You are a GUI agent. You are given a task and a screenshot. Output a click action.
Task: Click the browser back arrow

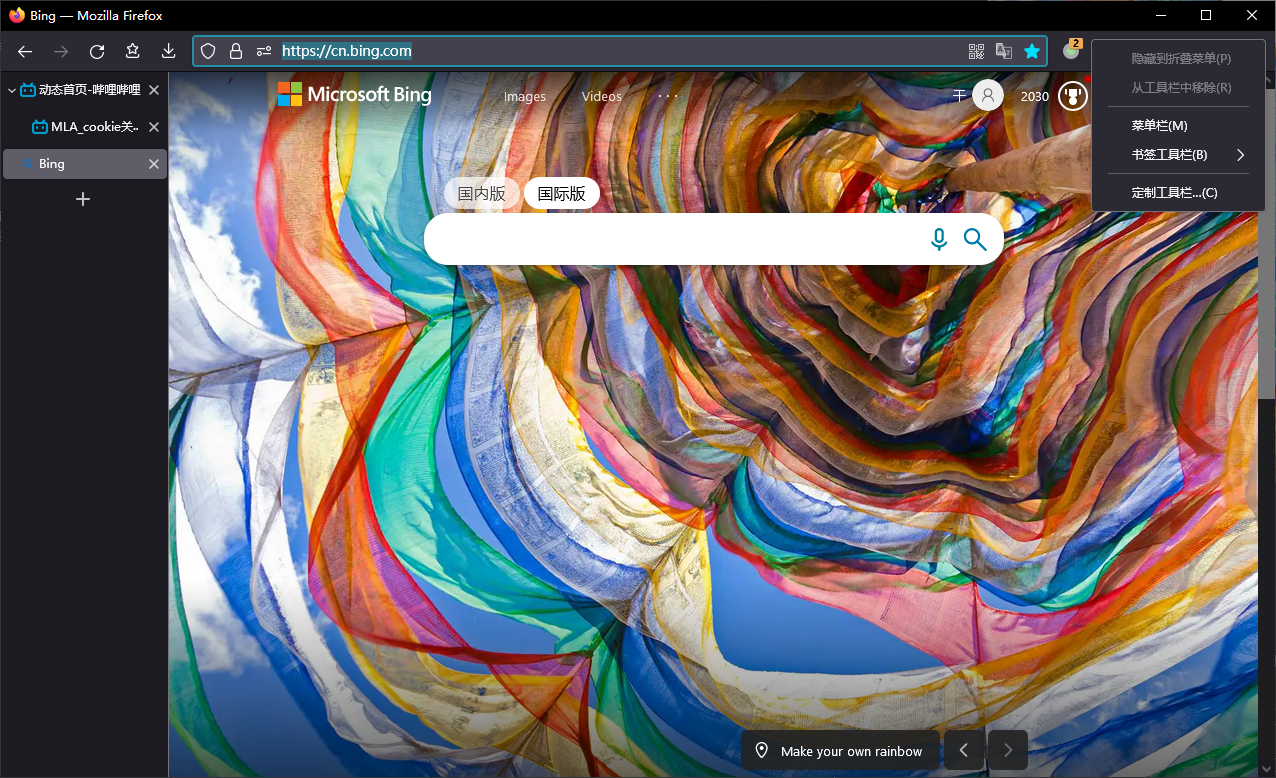[x=25, y=52]
